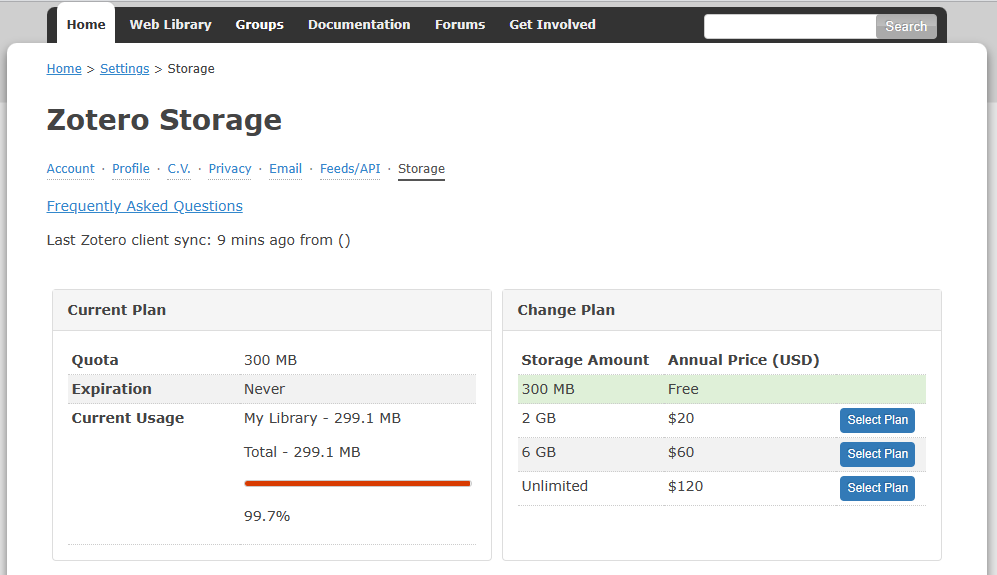997x575 pixels.
Task: Open the Privacy settings tab
Action: (230, 169)
